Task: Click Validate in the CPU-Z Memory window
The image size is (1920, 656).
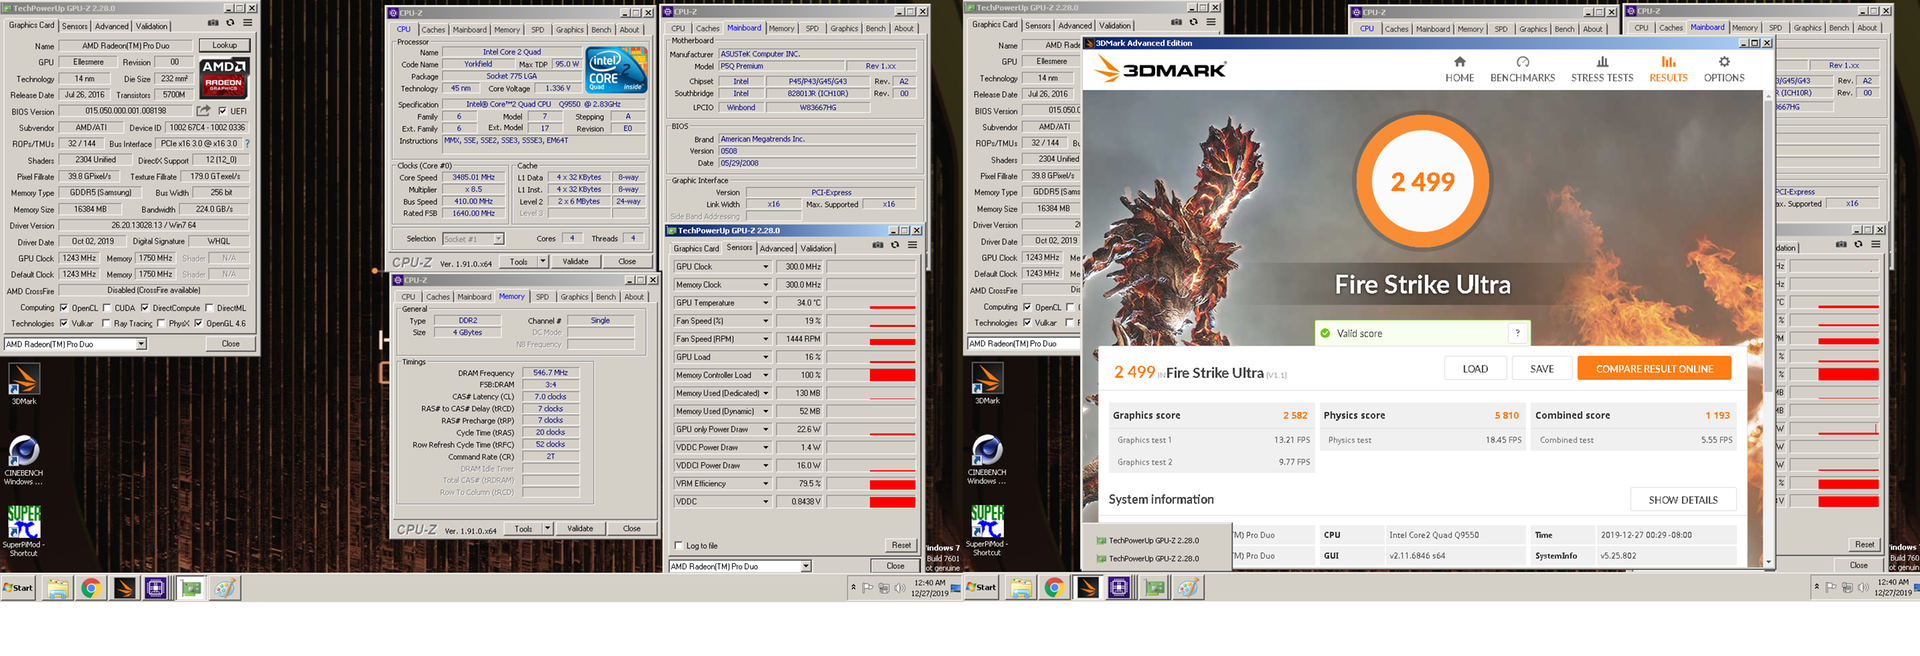Action: pyautogui.click(x=580, y=529)
